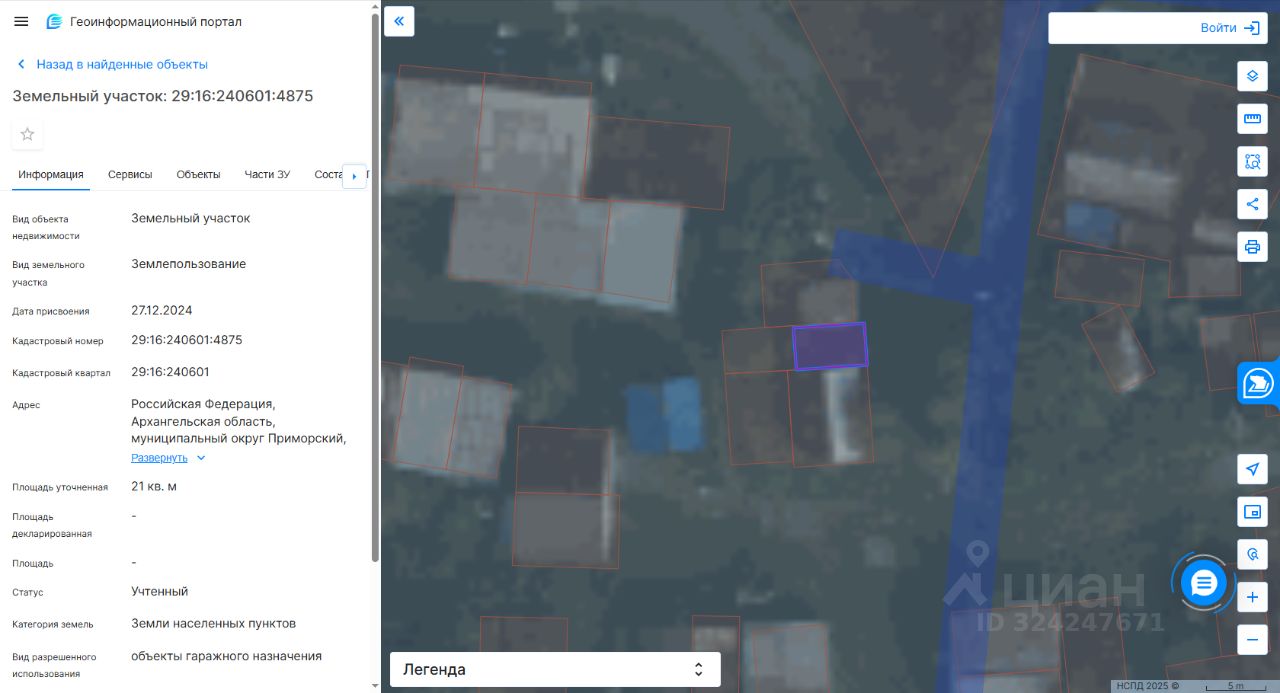Viewport: 1280px width, 693px height.
Task: Zoom out on the map
Action: click(1252, 639)
